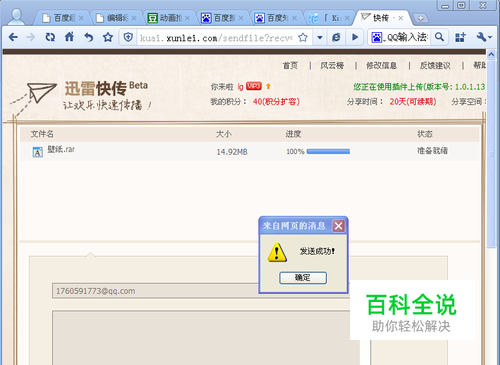Click the large message text area
Image resolution: width=500 pixels, height=365 pixels.
[206, 337]
